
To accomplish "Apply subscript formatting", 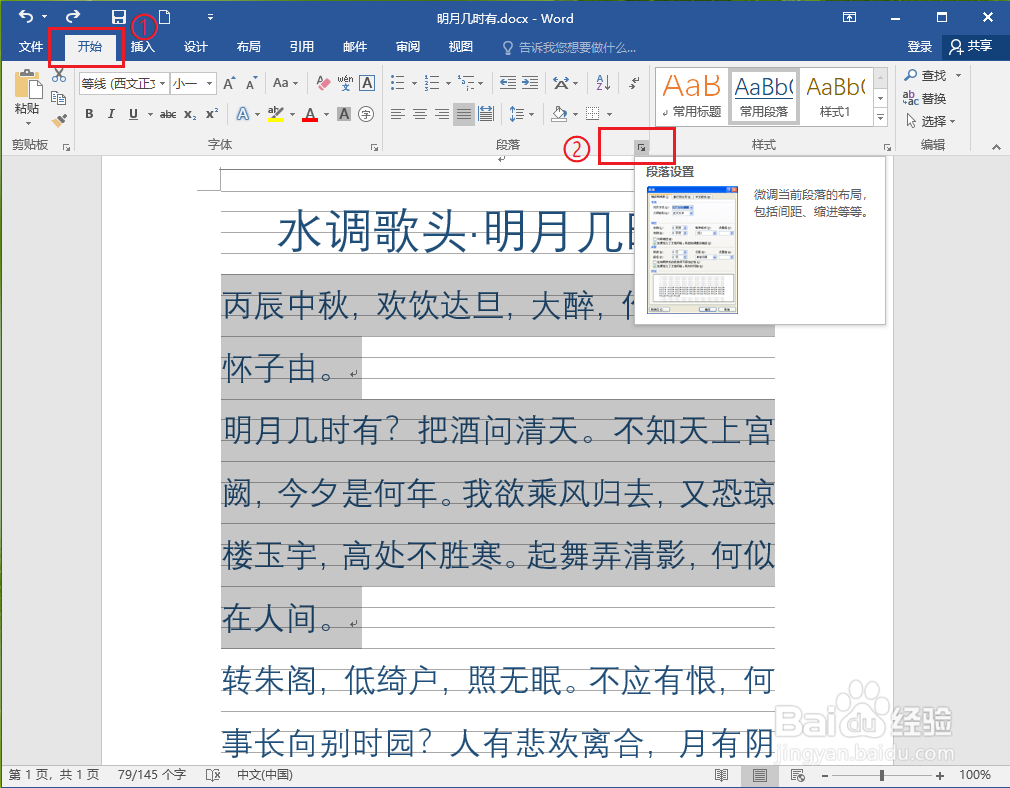I will 189,115.
